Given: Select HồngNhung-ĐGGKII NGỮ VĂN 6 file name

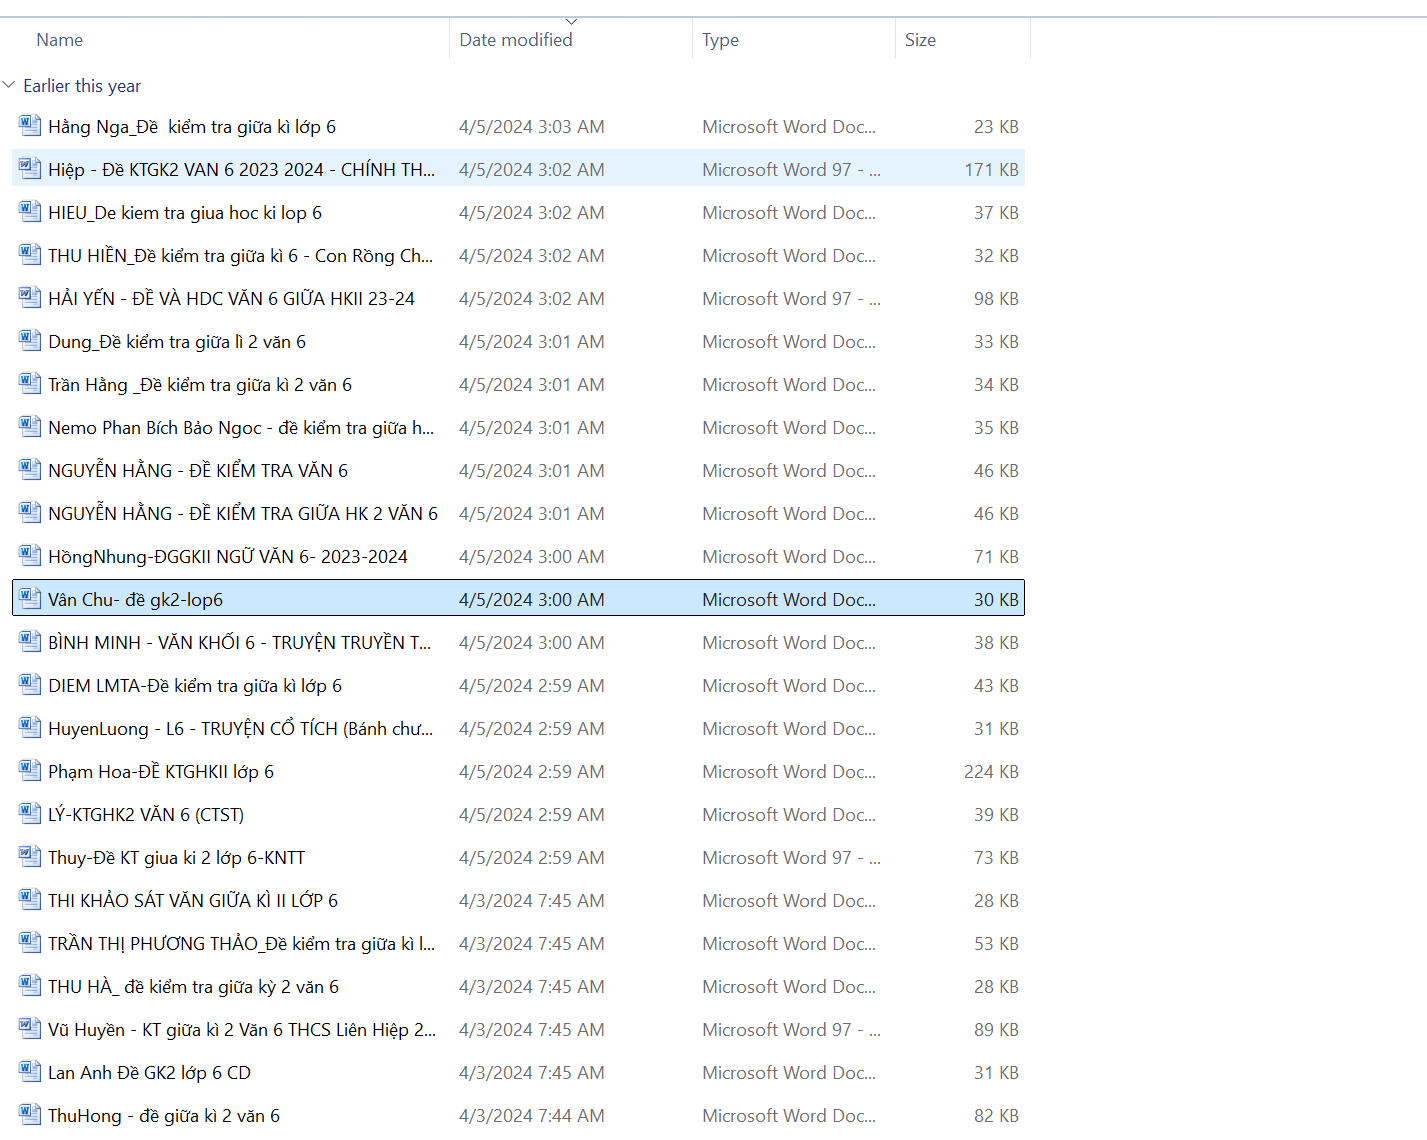Looking at the screenshot, I should tap(228, 557).
